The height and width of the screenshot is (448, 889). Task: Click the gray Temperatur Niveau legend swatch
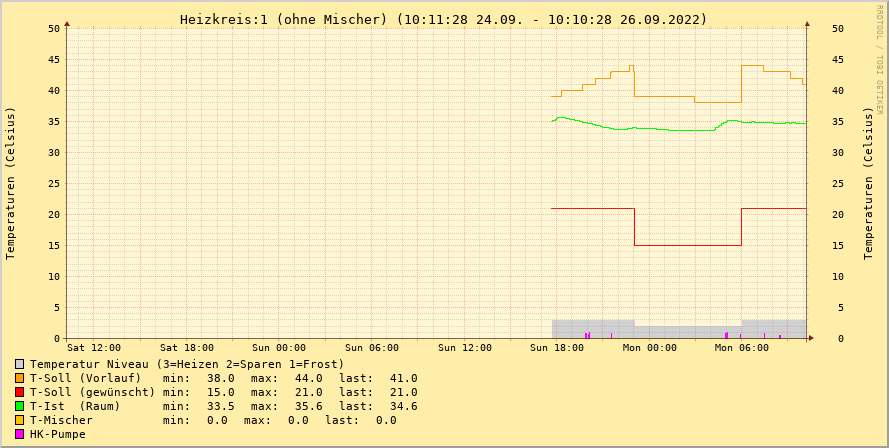[20, 364]
